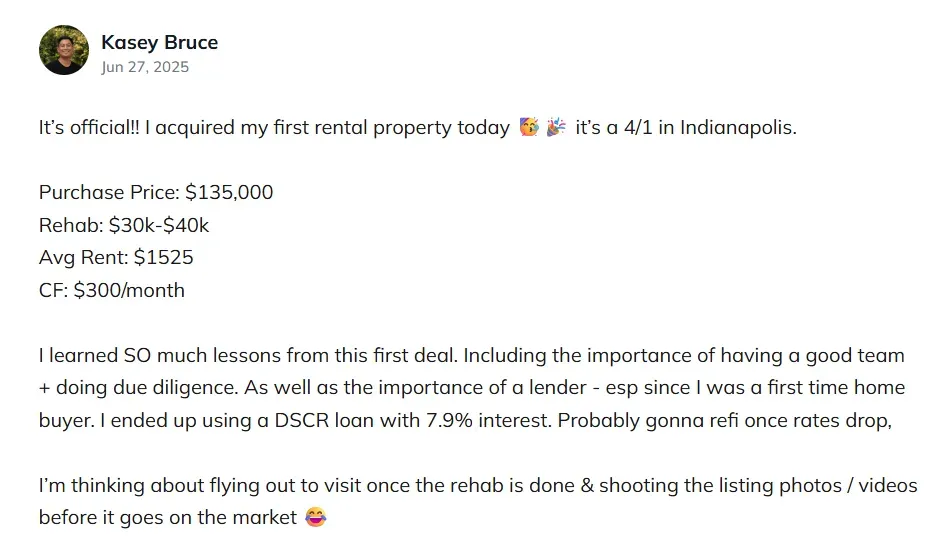Click the laughing emoji at post end
Image resolution: width=942 pixels, height=537 pixels.
coord(315,517)
